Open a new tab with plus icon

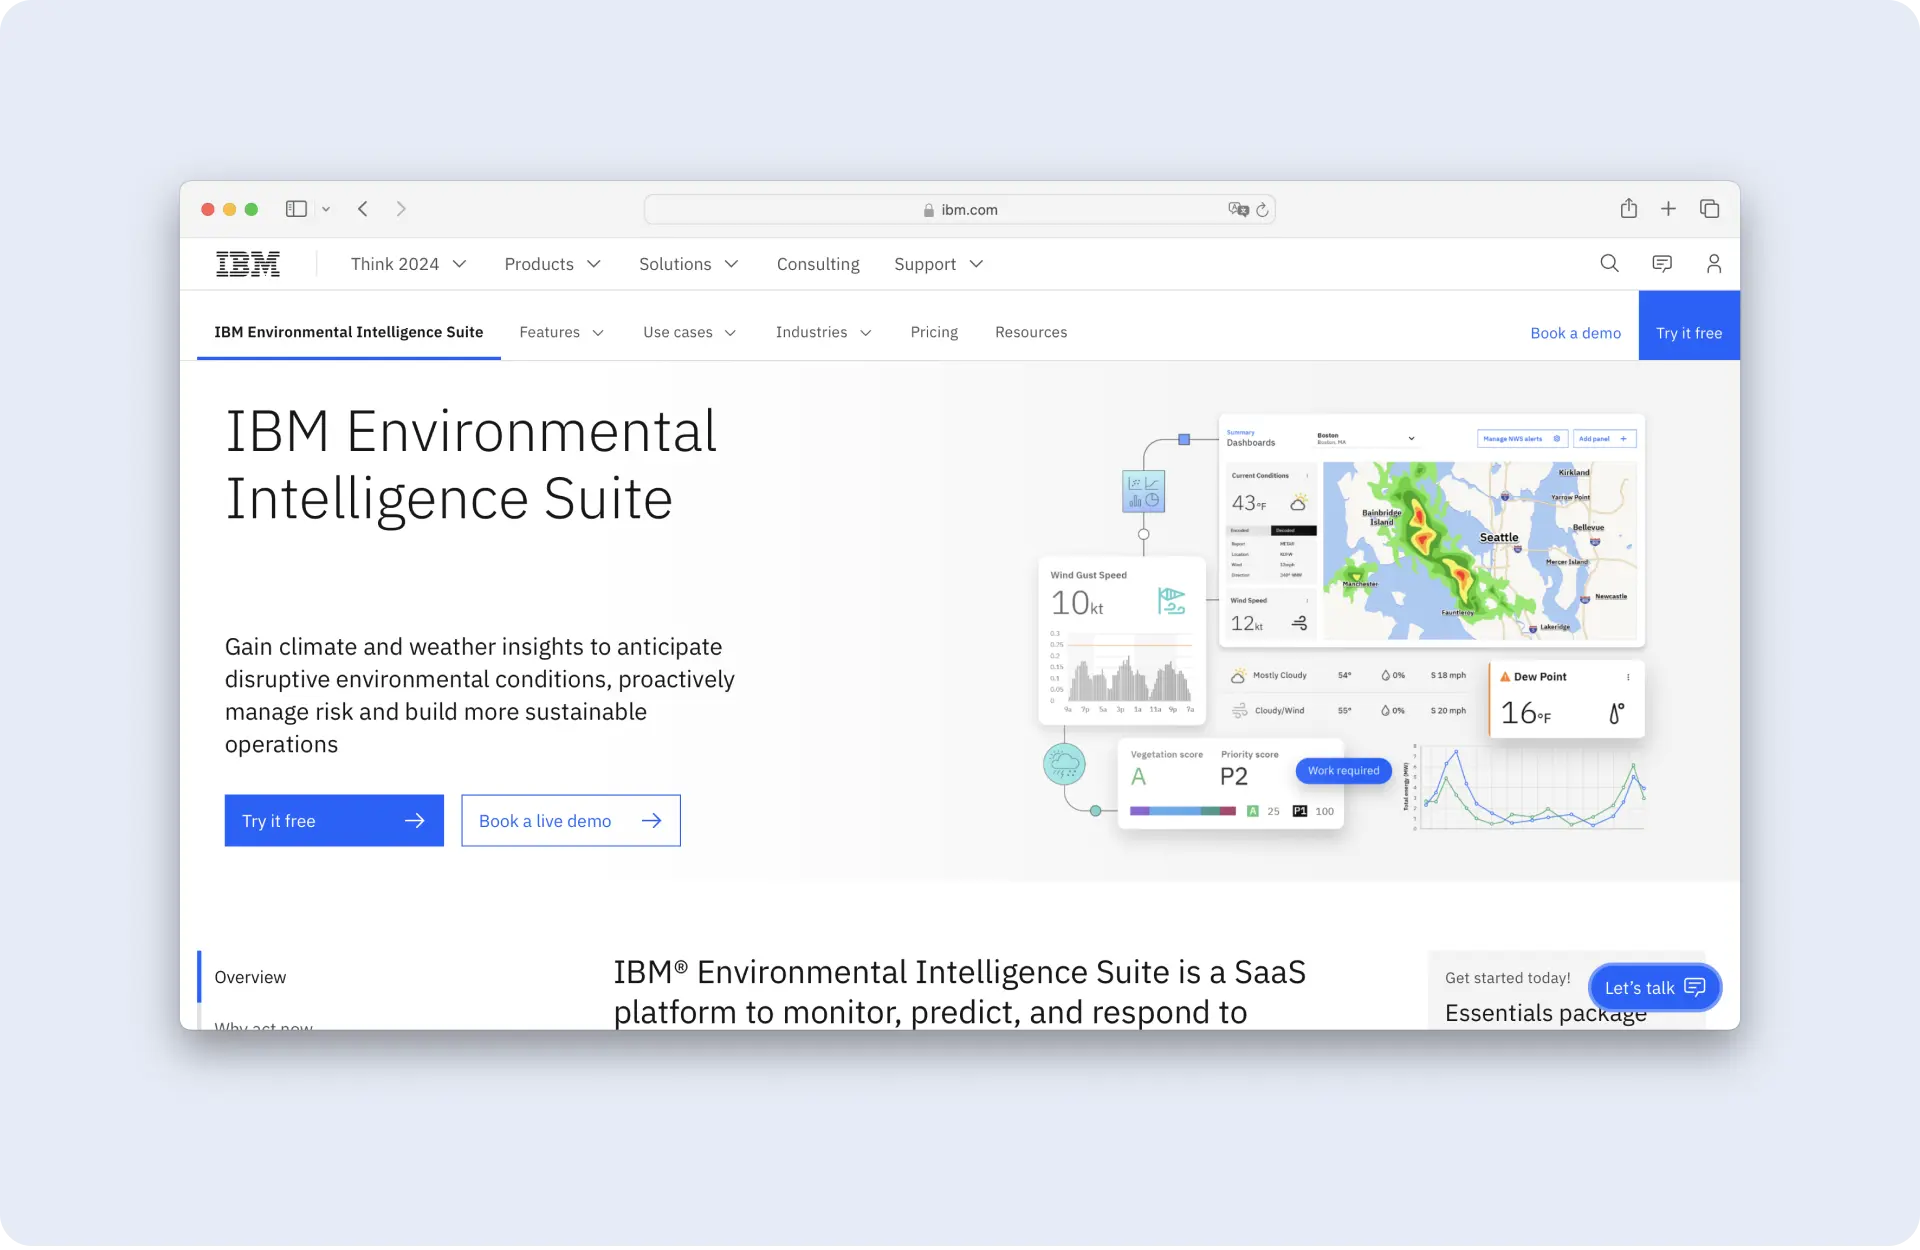click(x=1668, y=208)
